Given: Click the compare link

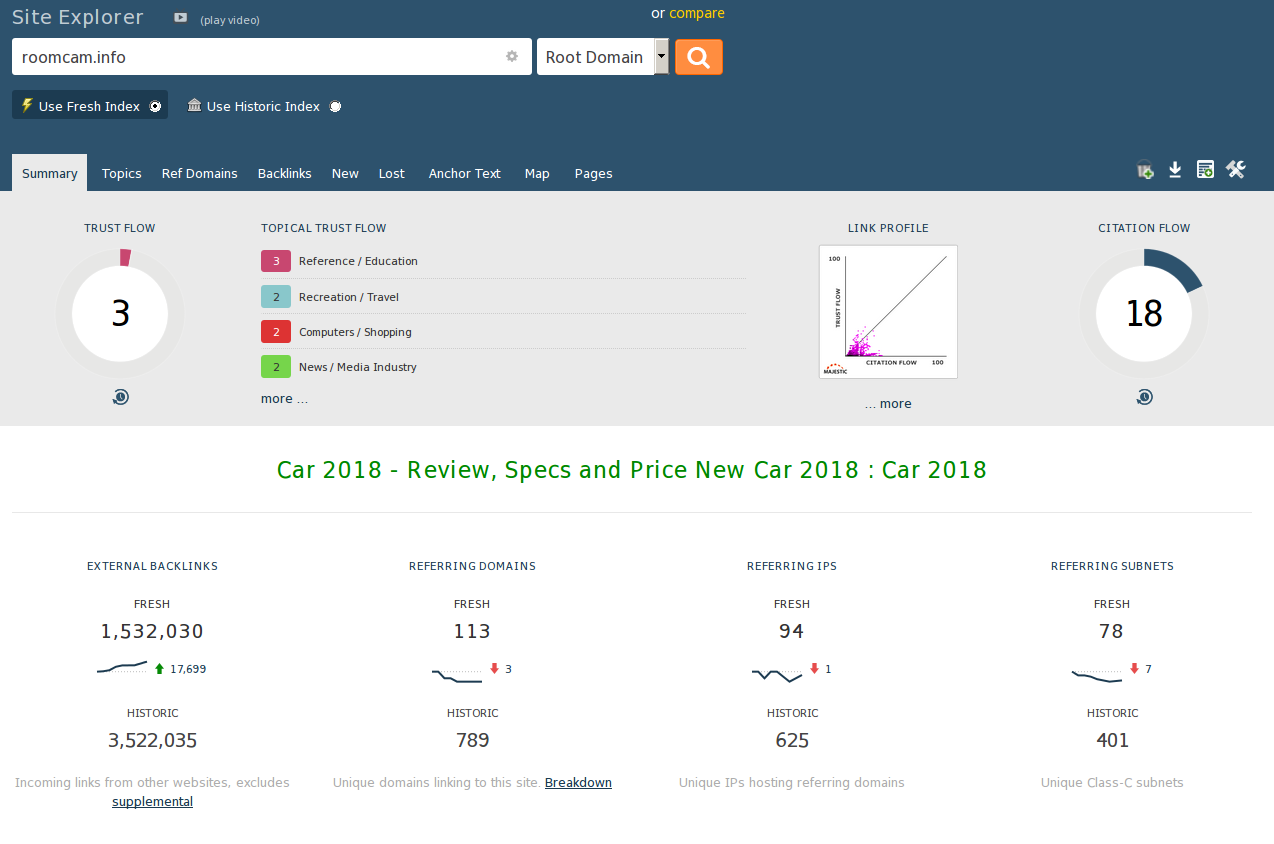Looking at the screenshot, I should (x=697, y=13).
